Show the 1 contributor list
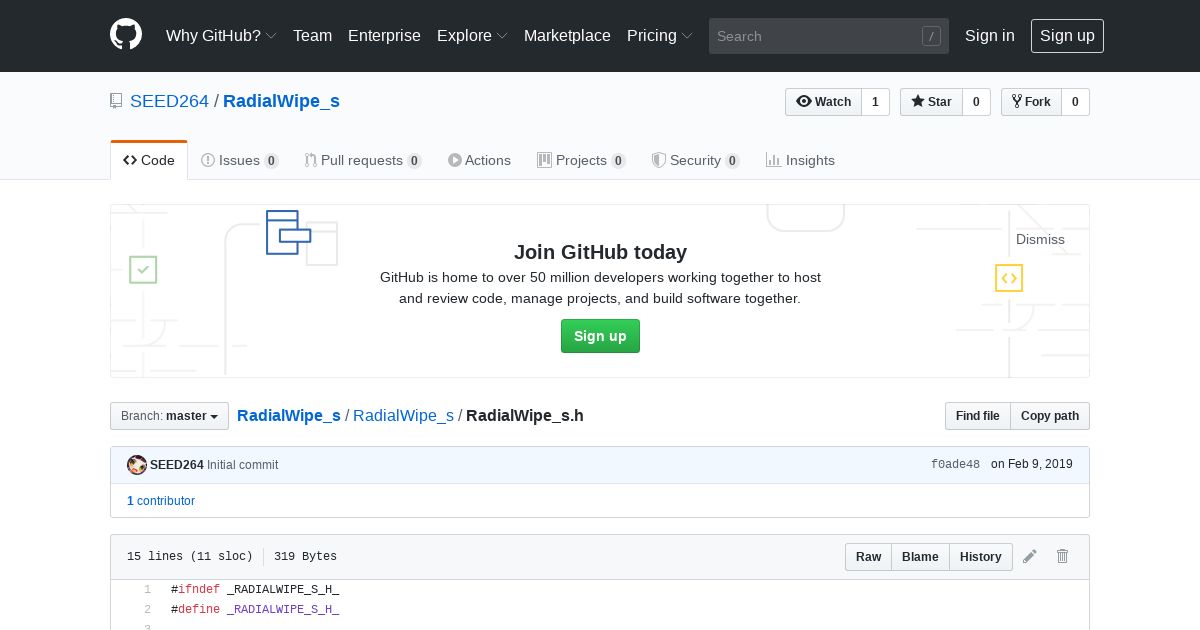The height and width of the screenshot is (630, 1200). (161, 501)
